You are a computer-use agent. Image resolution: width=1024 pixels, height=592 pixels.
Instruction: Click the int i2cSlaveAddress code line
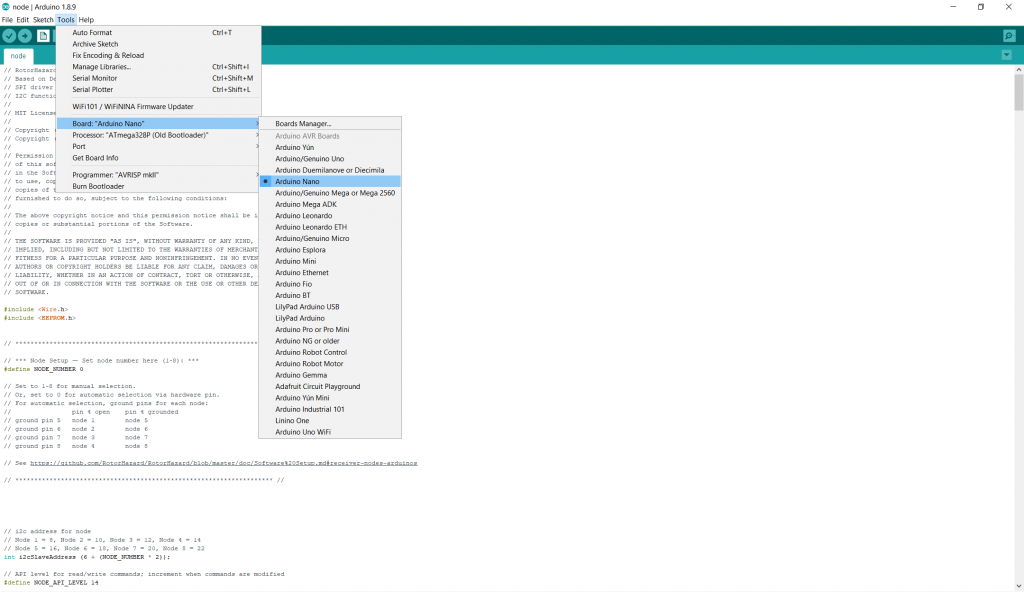pyautogui.click(x=87, y=557)
